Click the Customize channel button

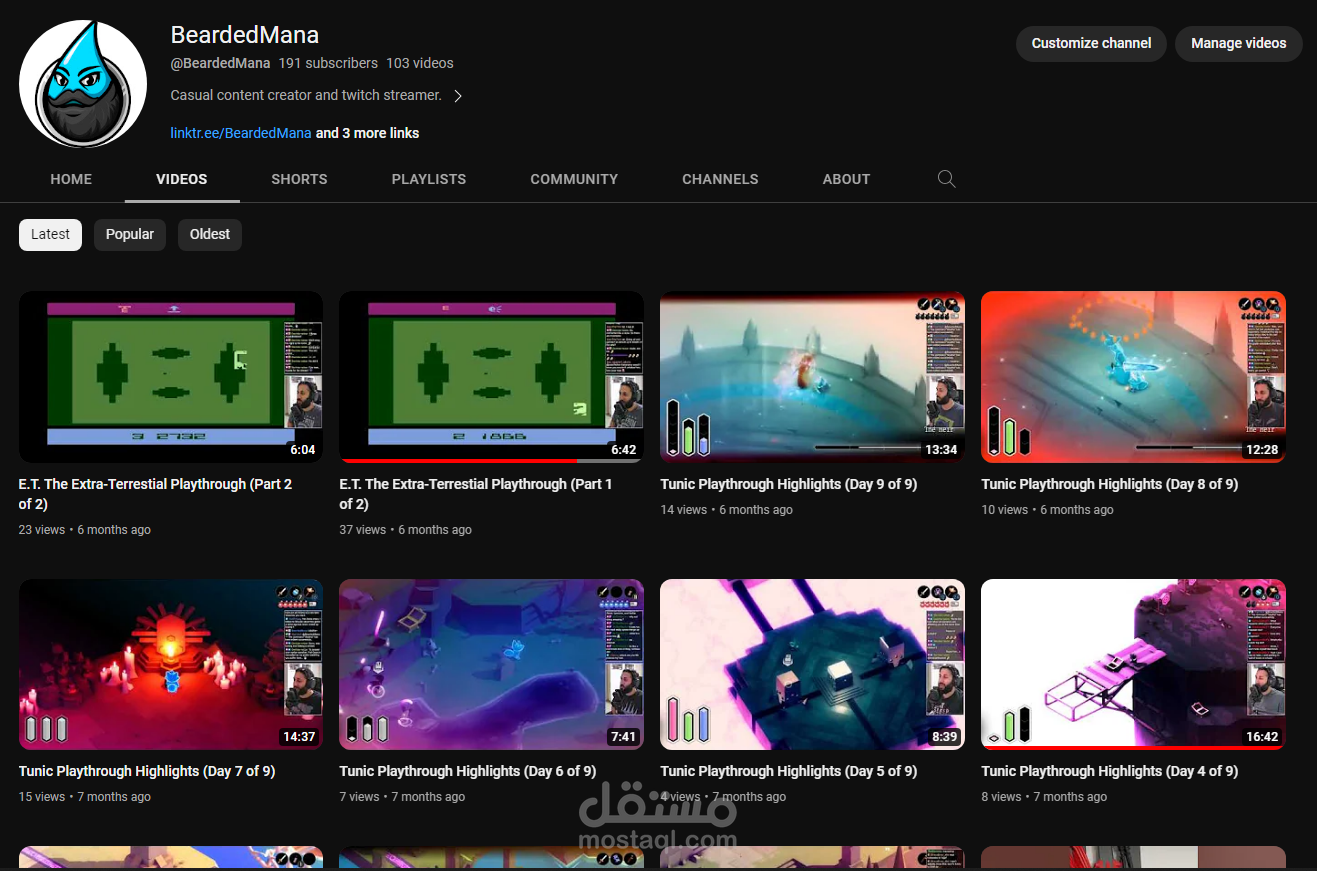(1091, 44)
